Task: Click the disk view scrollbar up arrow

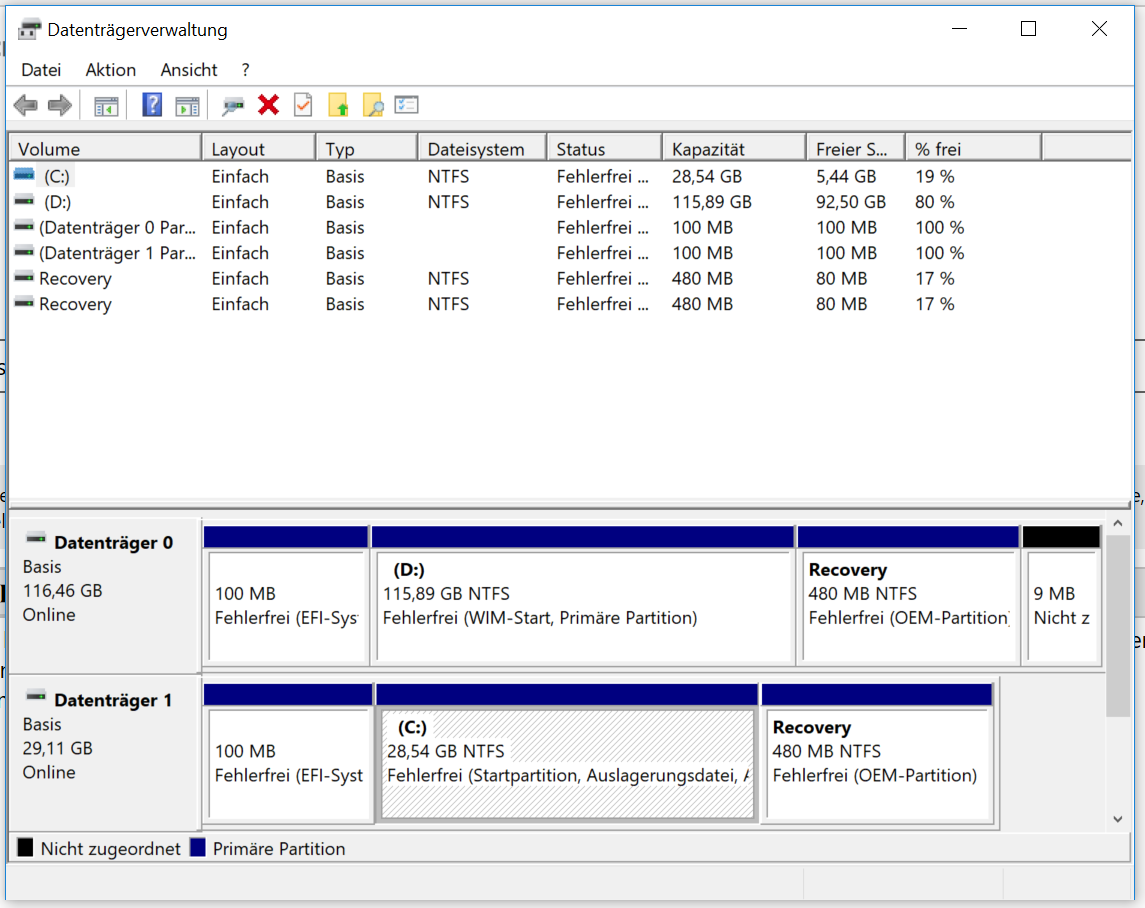Action: pyautogui.click(x=1118, y=524)
